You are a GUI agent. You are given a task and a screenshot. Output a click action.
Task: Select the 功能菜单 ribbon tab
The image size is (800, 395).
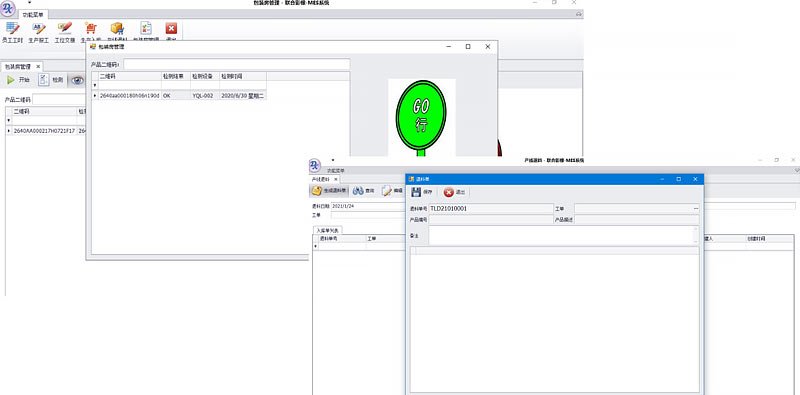click(x=32, y=14)
